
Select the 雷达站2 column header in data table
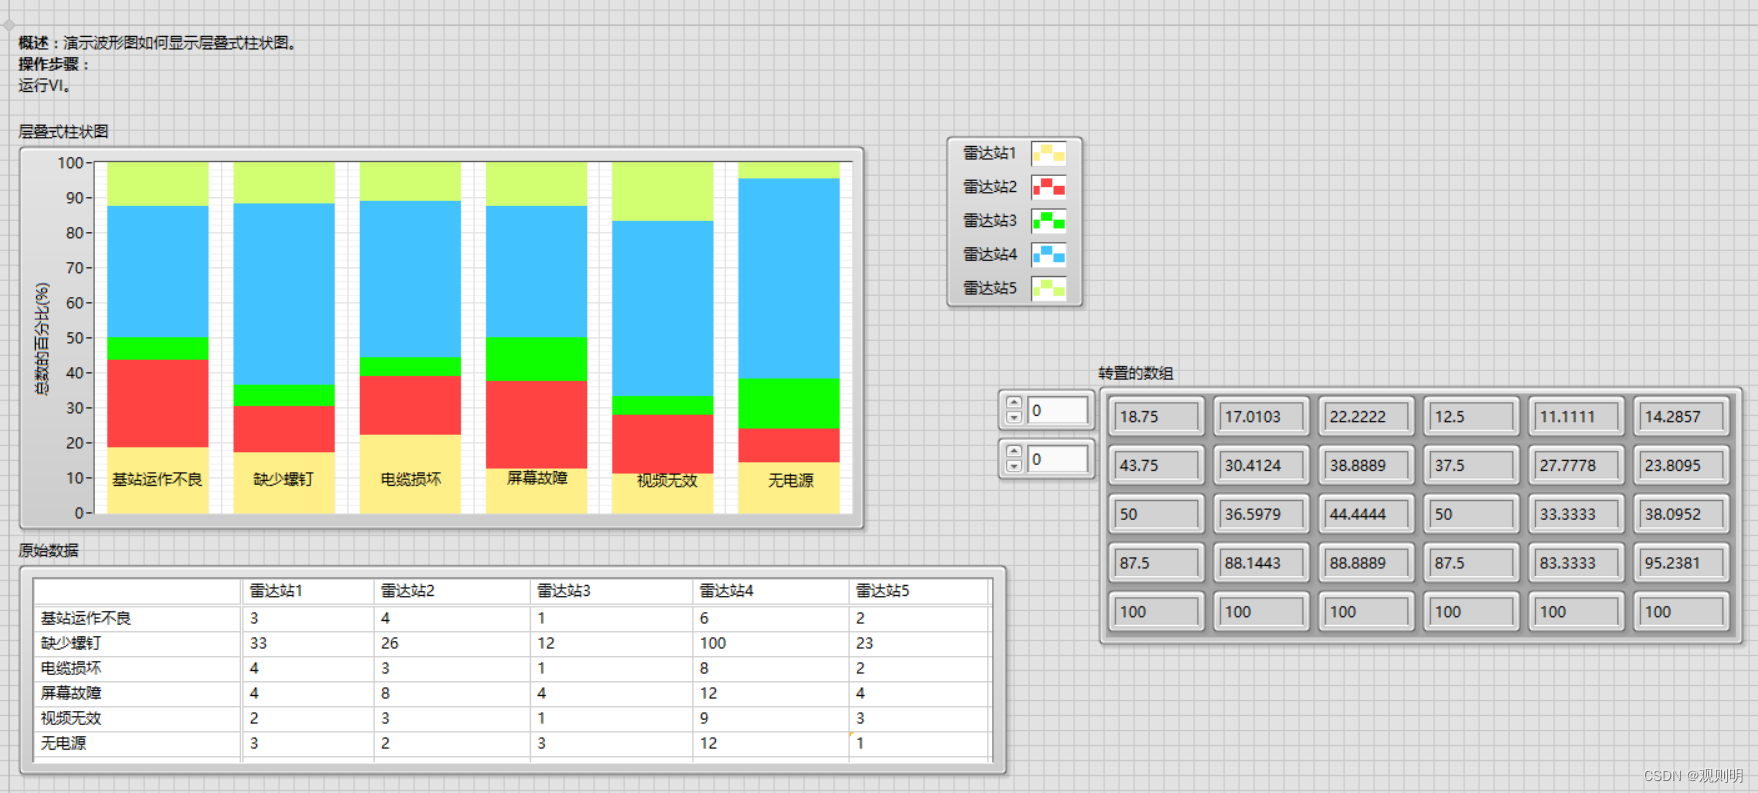tap(452, 591)
